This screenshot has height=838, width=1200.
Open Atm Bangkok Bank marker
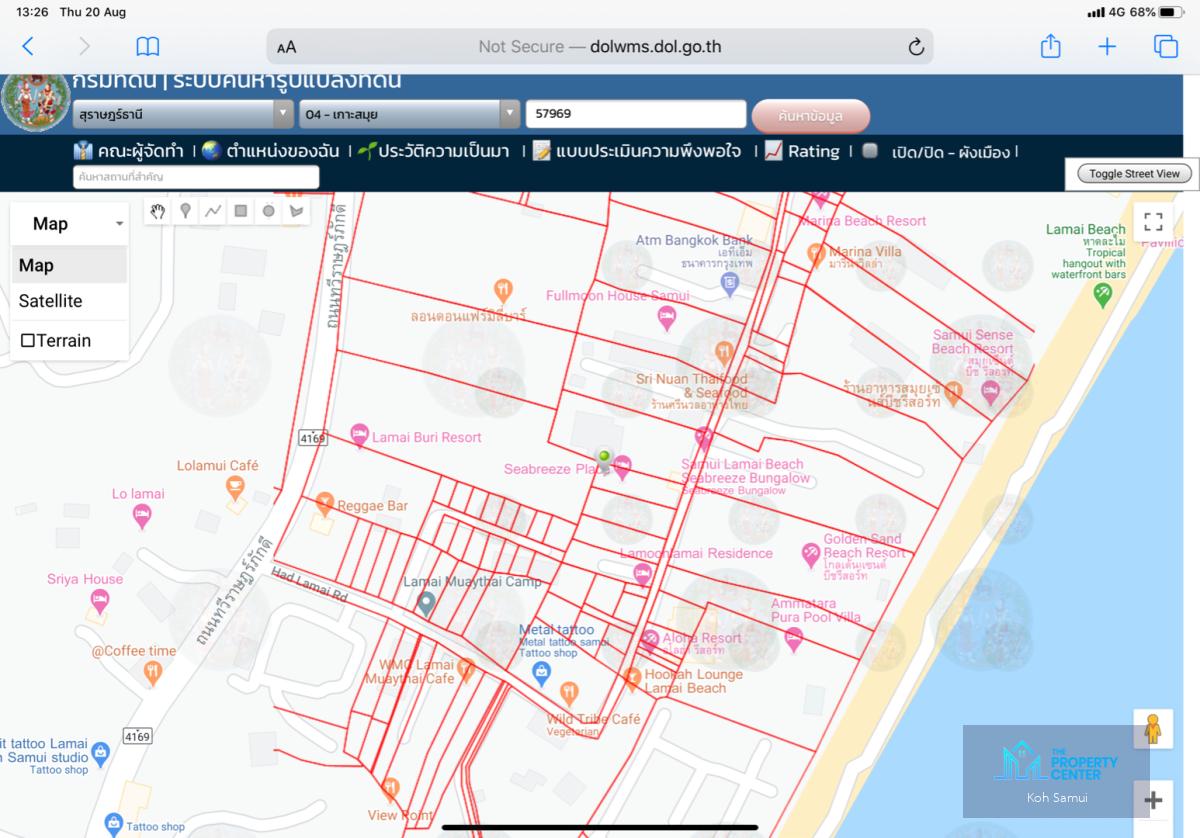(x=730, y=285)
